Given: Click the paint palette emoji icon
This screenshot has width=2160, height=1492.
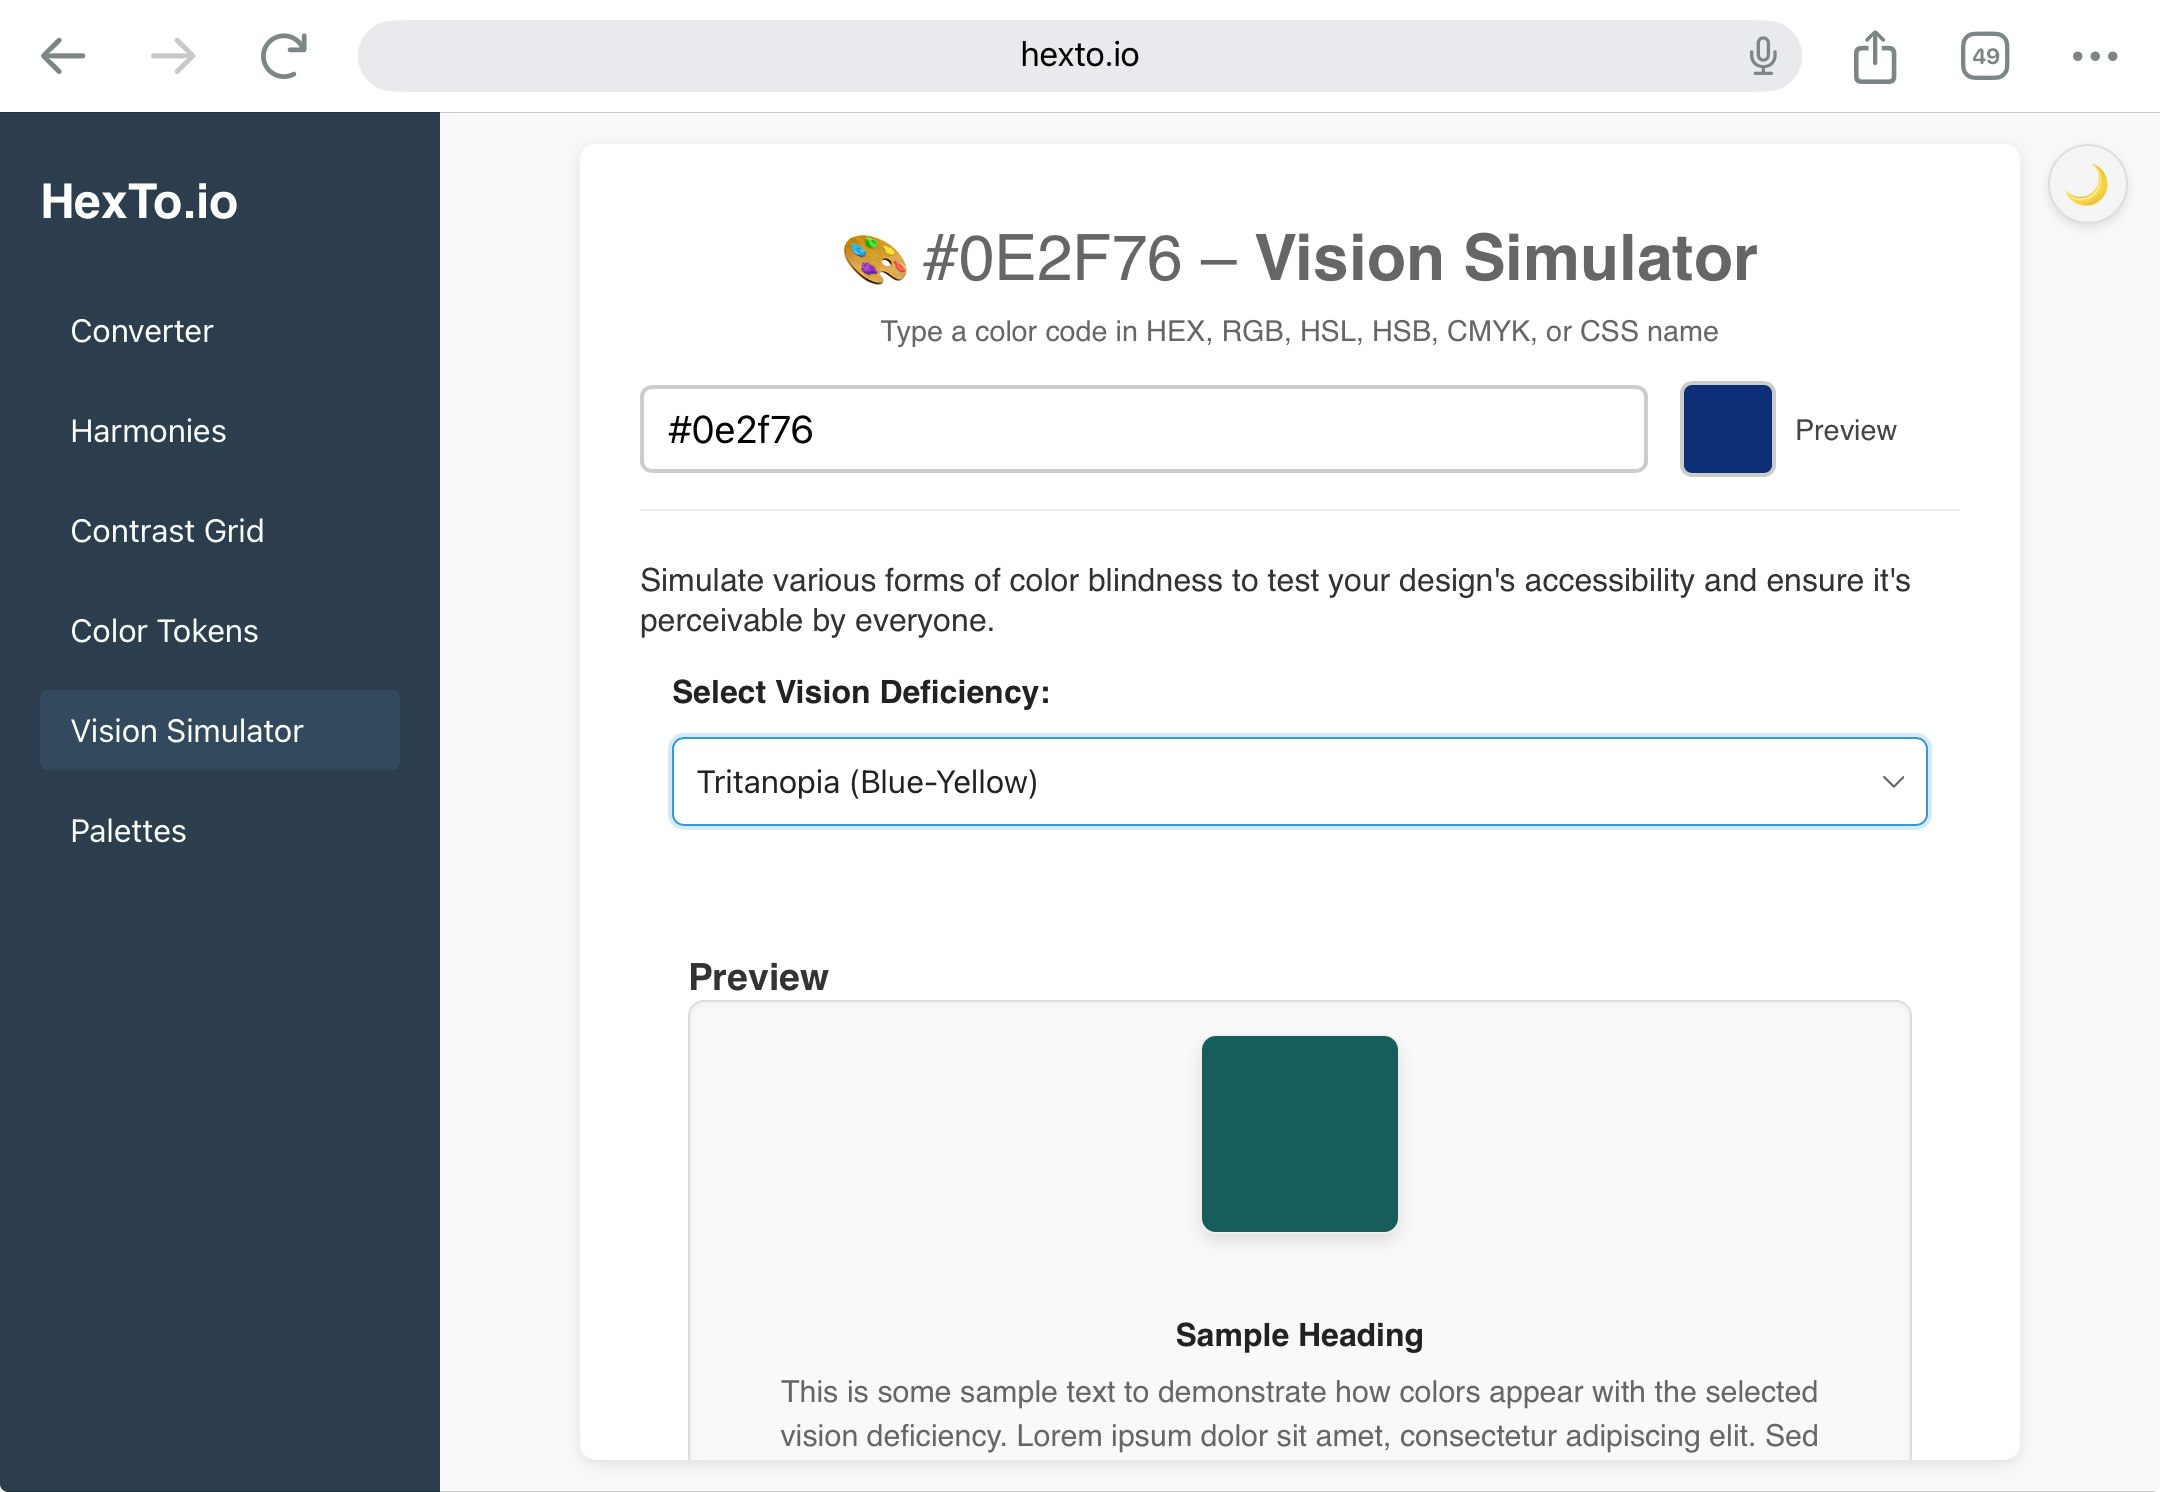Looking at the screenshot, I should pos(875,259).
